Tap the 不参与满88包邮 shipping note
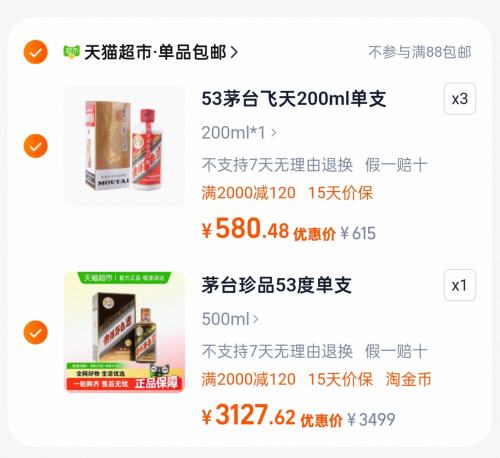500x458 pixels. [x=420, y=52]
